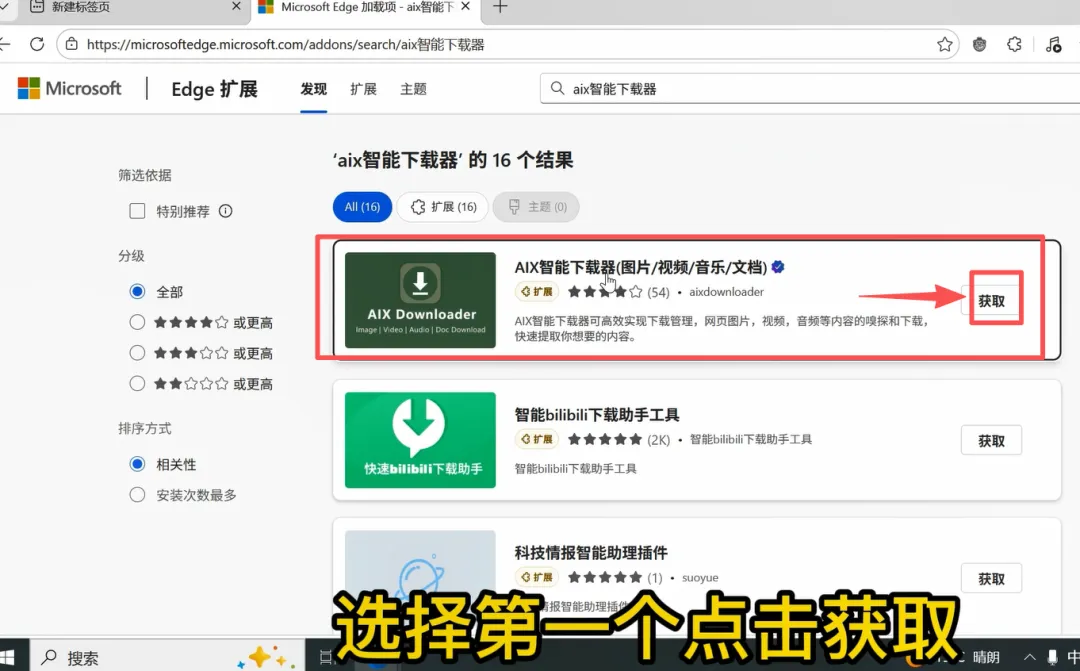Click the search magnifier icon in Edge add-ons
This screenshot has width=1080, height=671.
(557, 88)
